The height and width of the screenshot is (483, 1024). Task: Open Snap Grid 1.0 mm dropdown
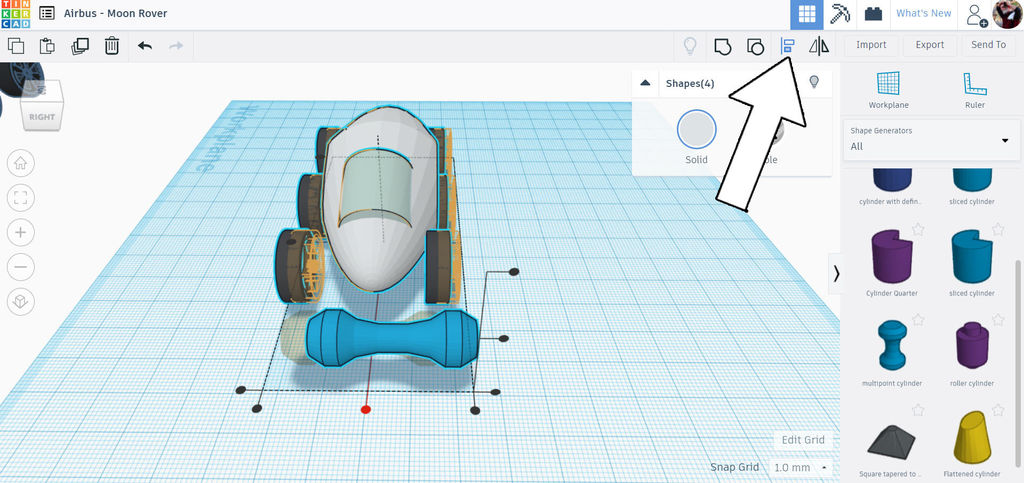point(799,467)
